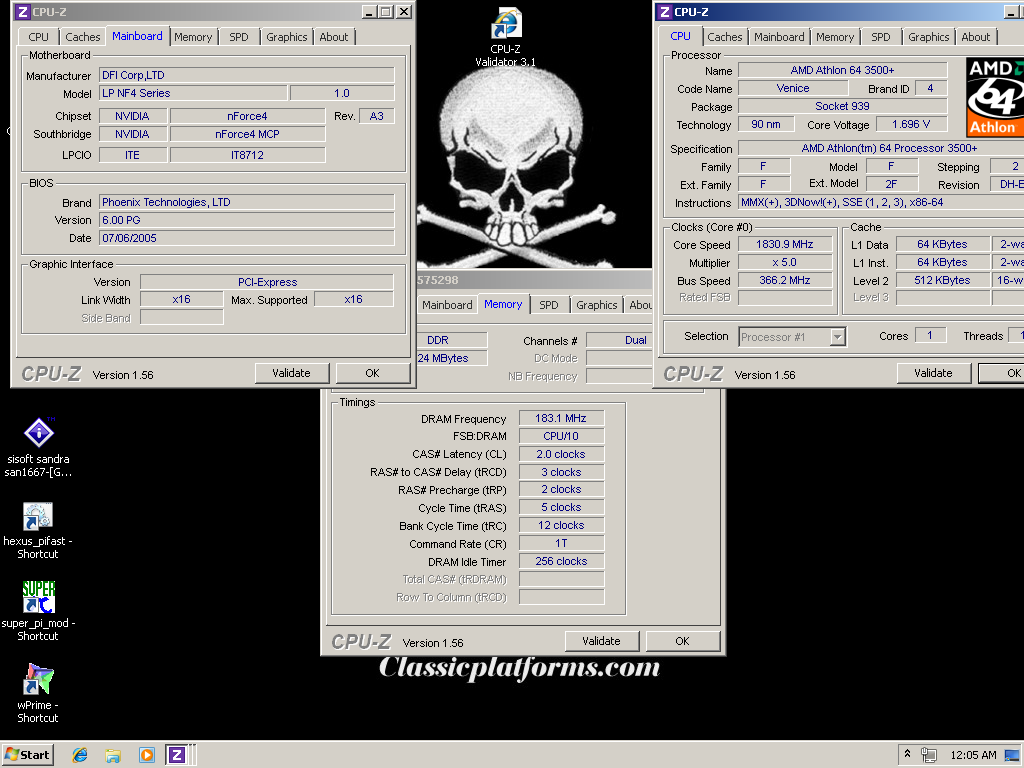Click OK in the Memory window

(682, 641)
